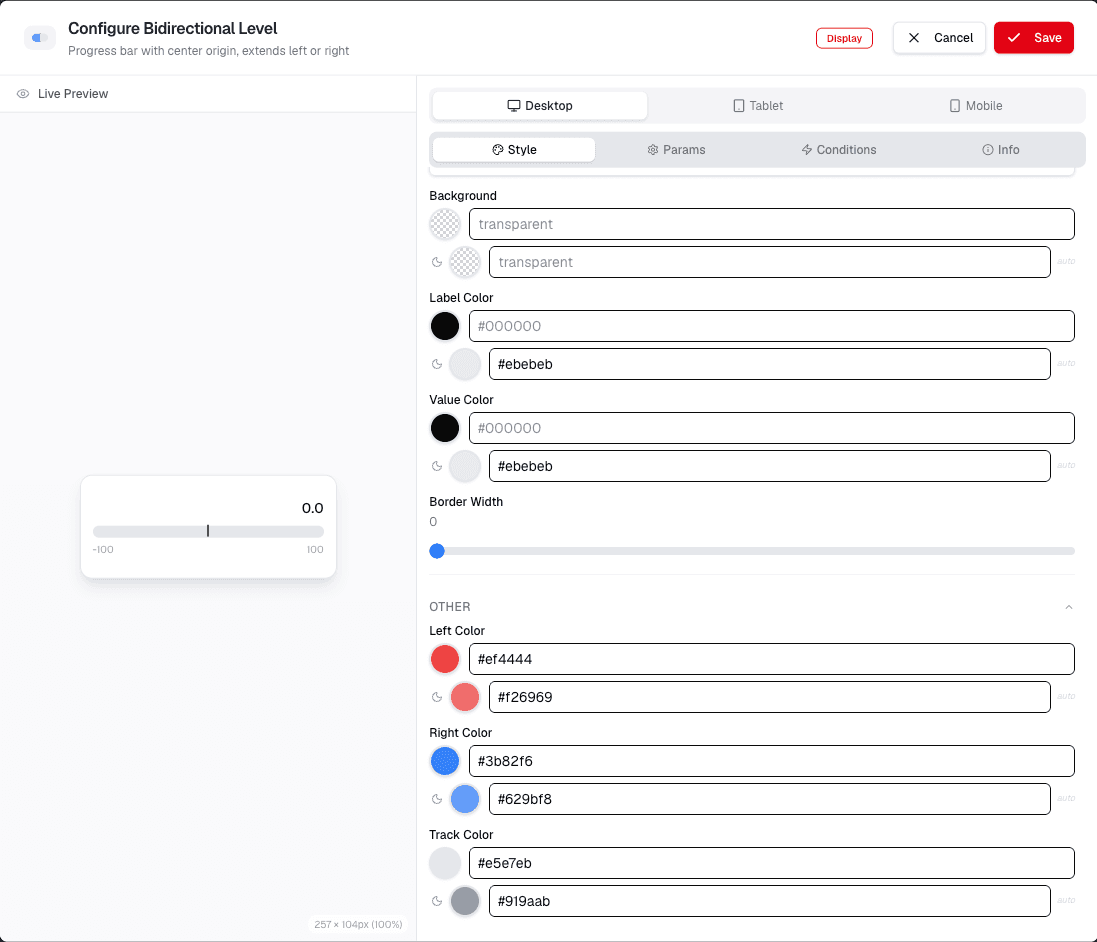Collapse the OTHER section chevron
The height and width of the screenshot is (942, 1097).
tap(1069, 607)
